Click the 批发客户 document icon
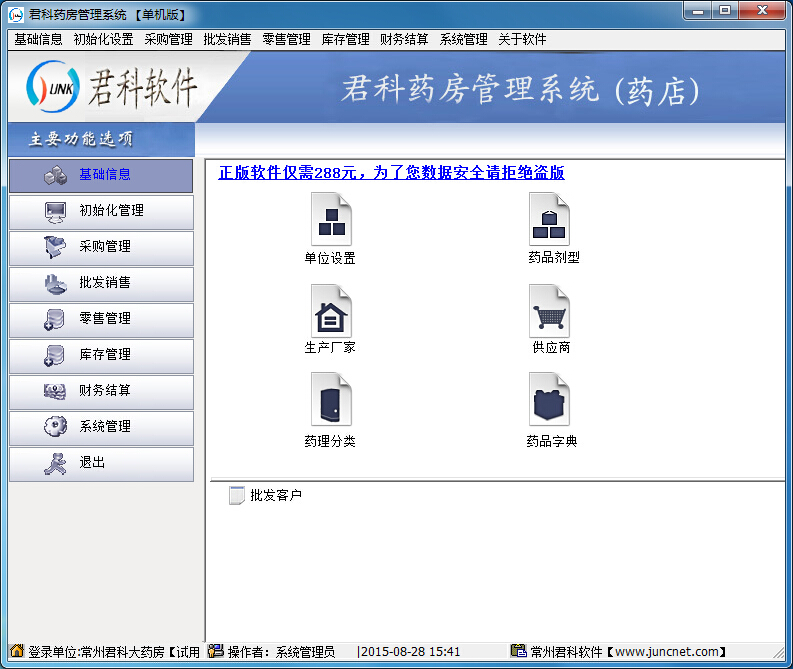The height and width of the screenshot is (669, 793). [236, 496]
